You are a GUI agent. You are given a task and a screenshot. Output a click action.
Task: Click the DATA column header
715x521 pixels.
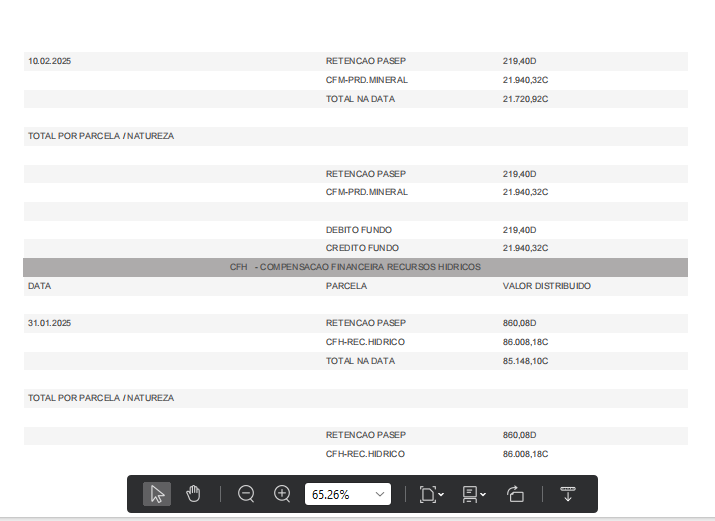40,286
